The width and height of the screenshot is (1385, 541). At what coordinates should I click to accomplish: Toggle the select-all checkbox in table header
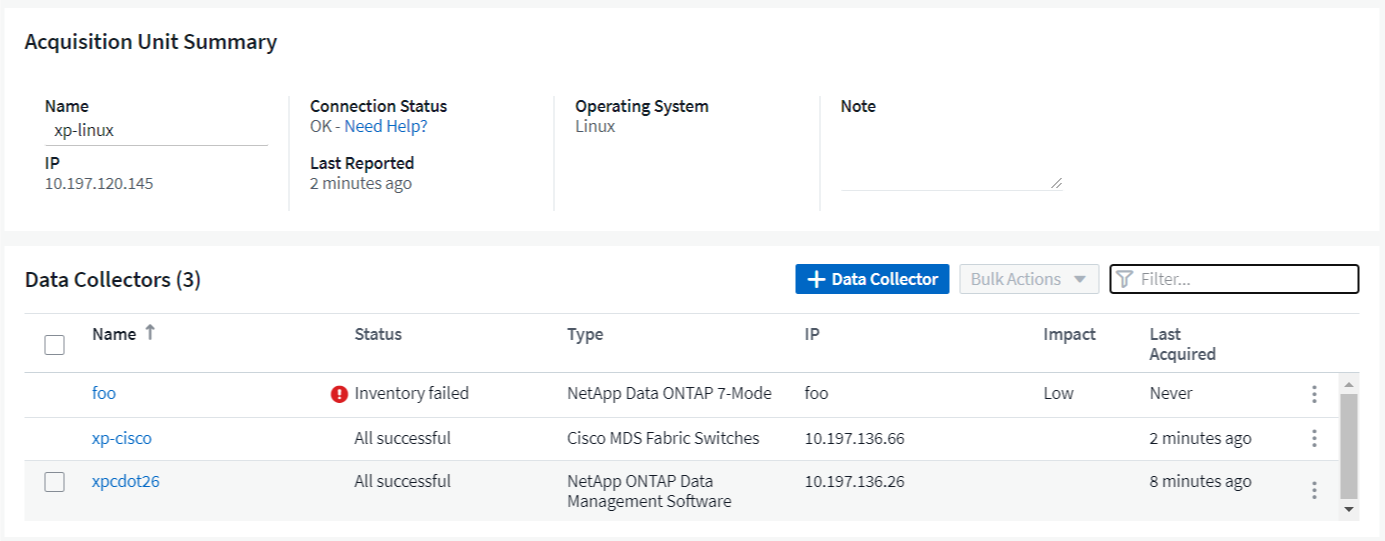pyautogui.click(x=55, y=345)
